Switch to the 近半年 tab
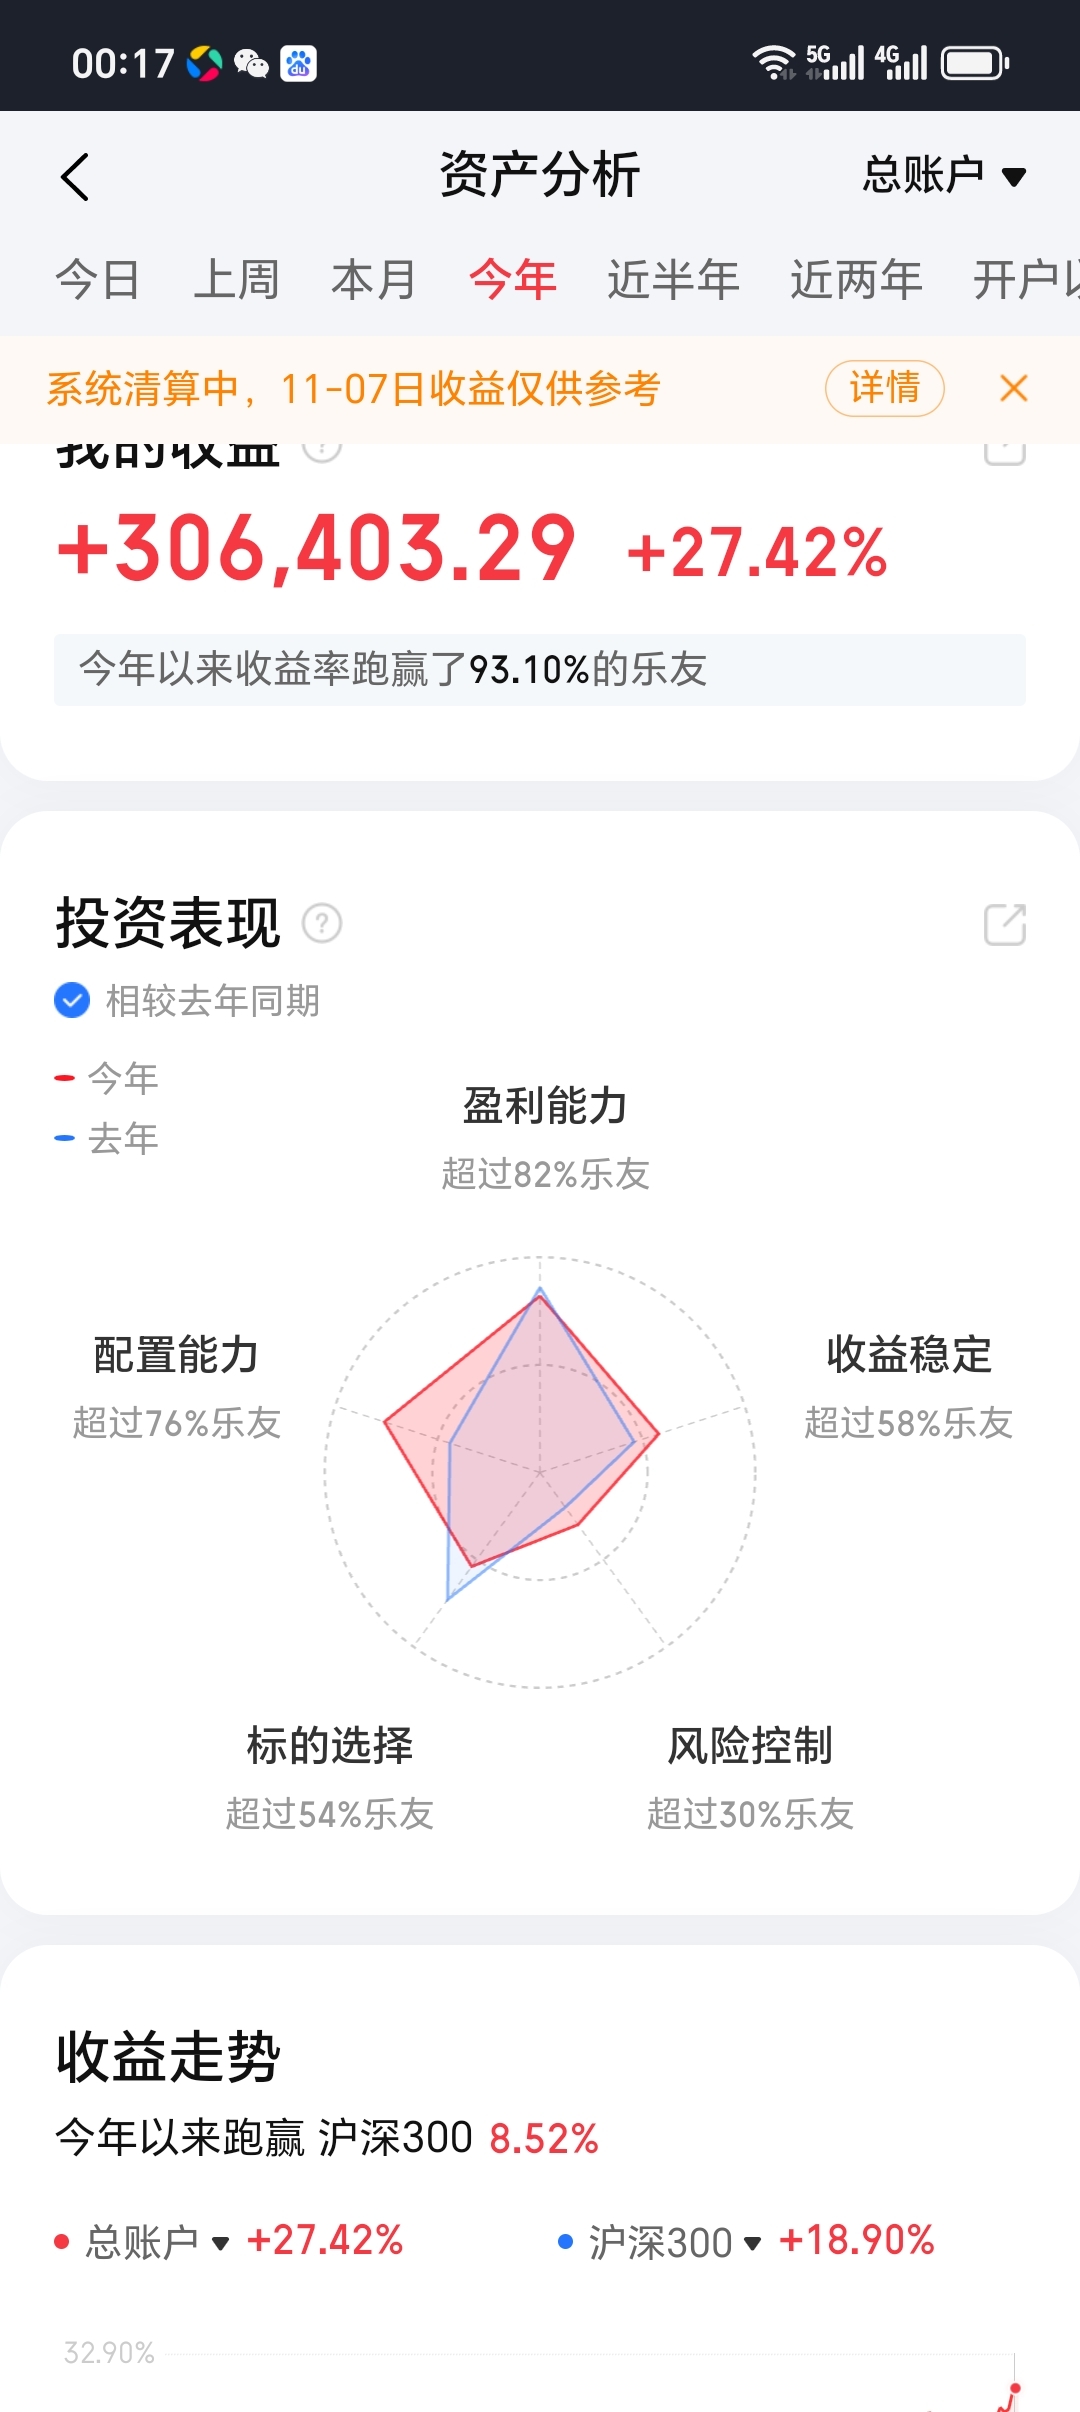Viewport: 1080px width, 2412px height. [673, 280]
